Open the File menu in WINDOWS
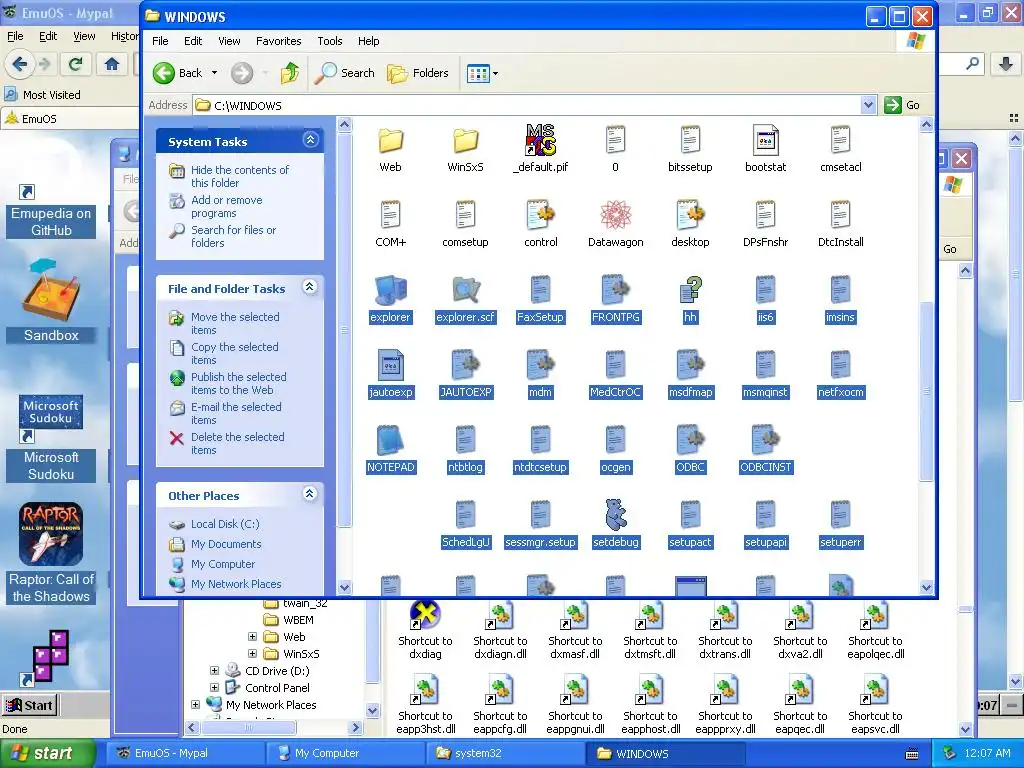The image size is (1024, 768). [160, 41]
